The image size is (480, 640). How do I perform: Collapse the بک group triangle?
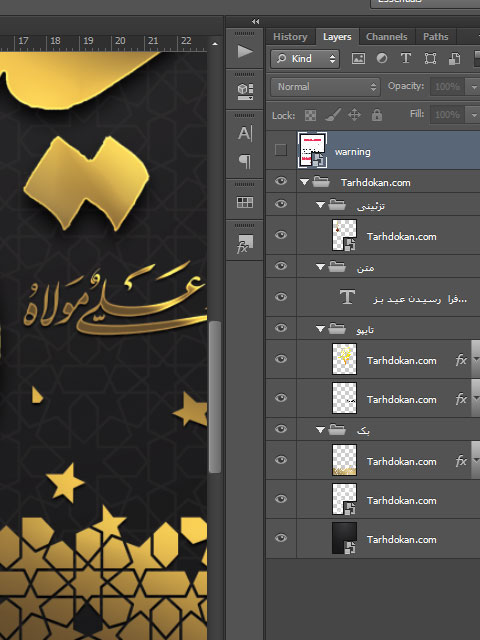click(x=320, y=430)
